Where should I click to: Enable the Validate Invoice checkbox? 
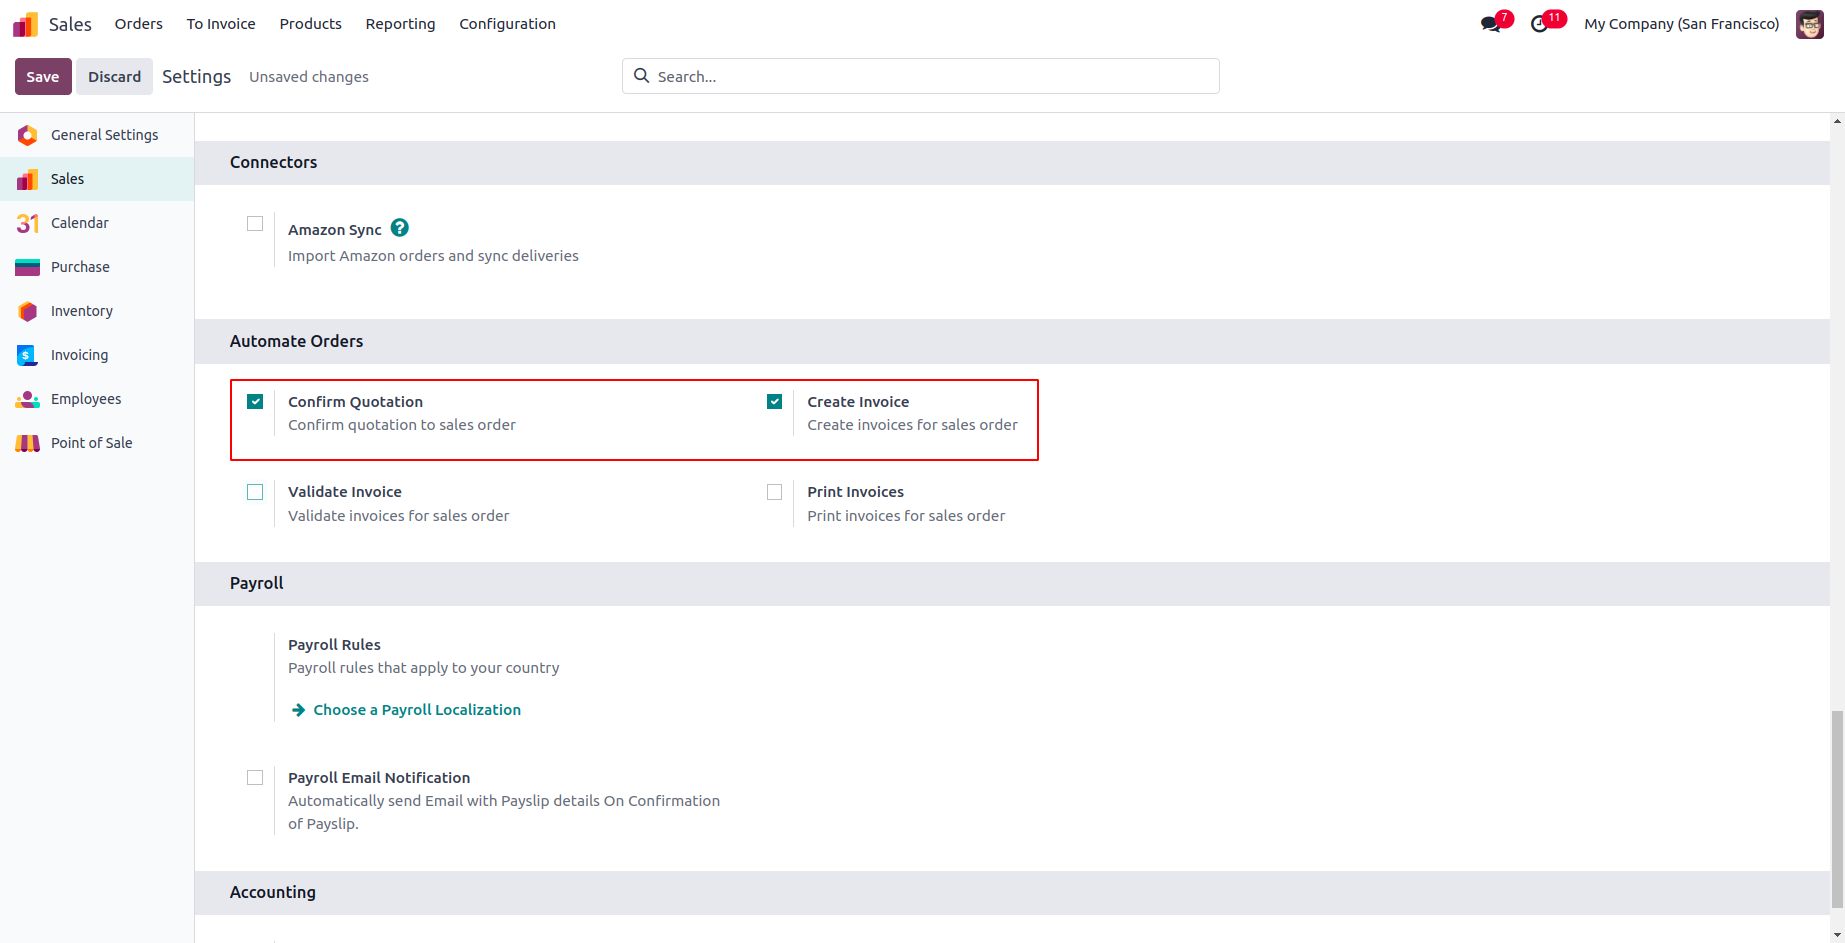tap(255, 492)
